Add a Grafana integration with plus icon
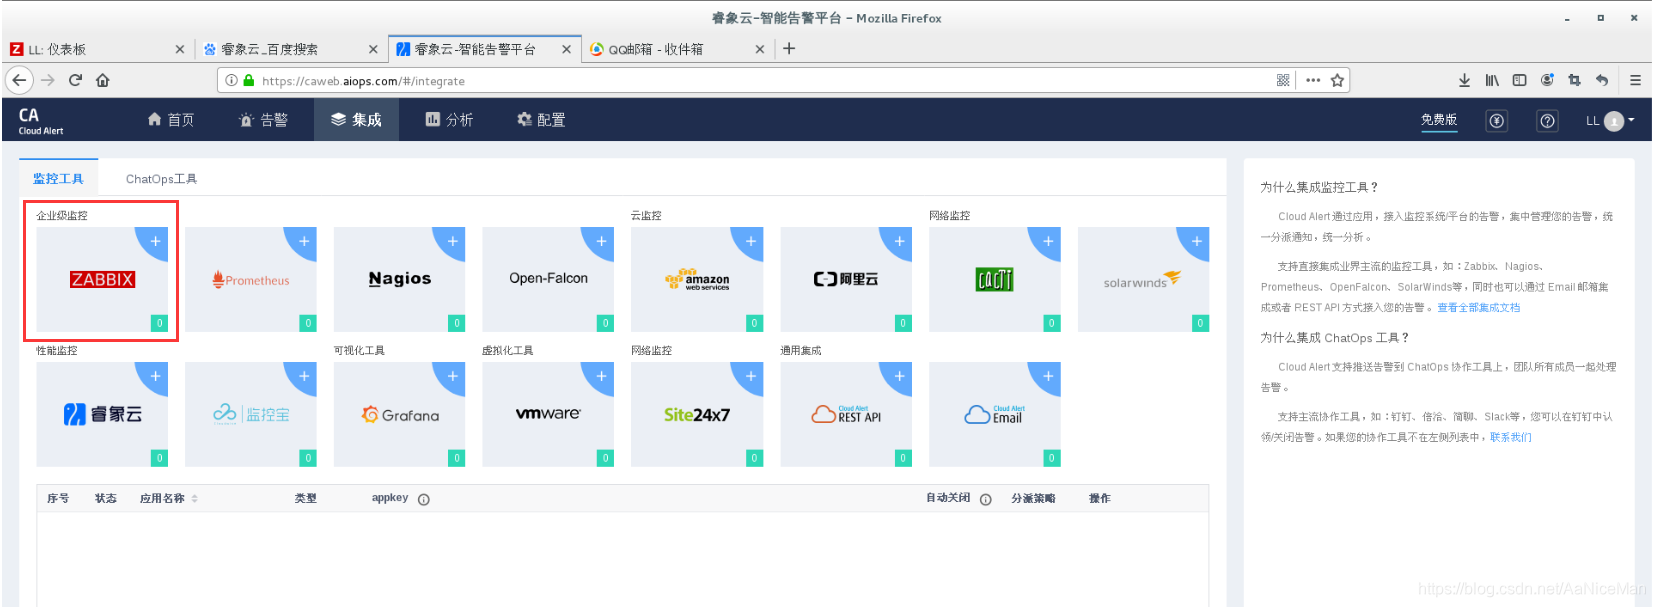 452,376
